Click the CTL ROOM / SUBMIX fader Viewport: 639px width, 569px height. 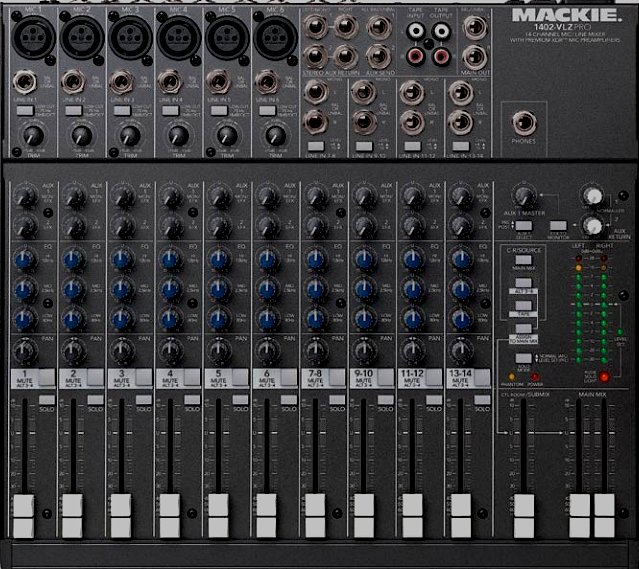tap(524, 516)
